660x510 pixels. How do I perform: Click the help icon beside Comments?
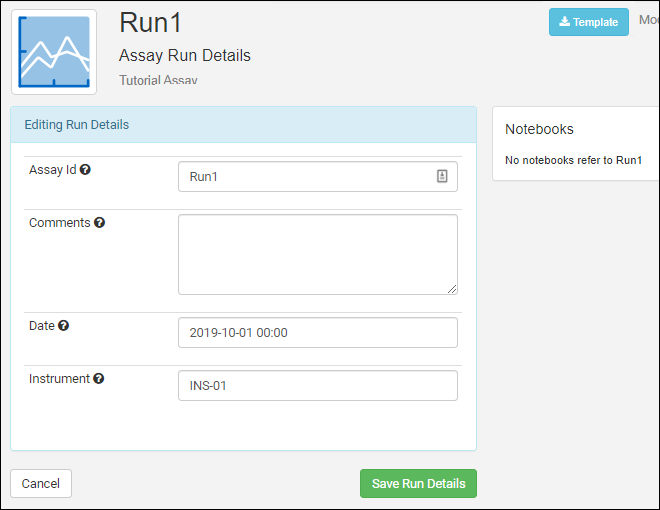tap(99, 223)
